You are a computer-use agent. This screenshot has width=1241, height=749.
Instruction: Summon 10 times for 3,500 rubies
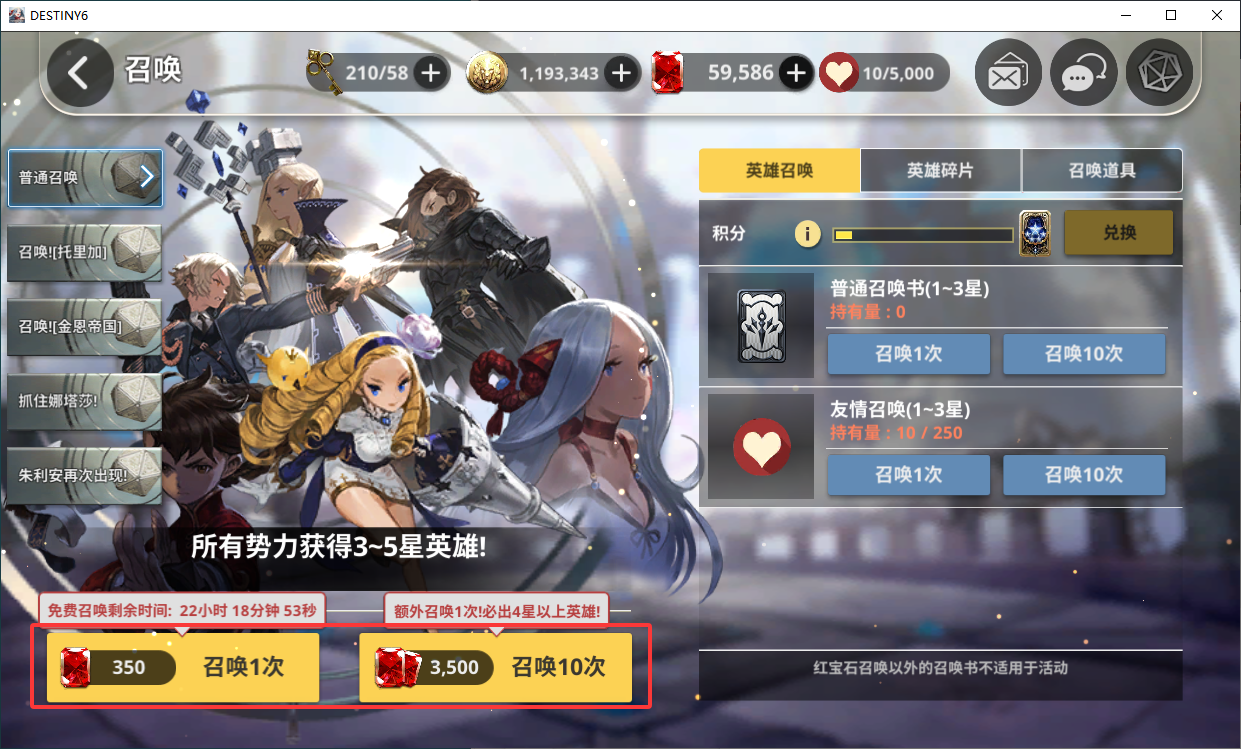(x=495, y=668)
